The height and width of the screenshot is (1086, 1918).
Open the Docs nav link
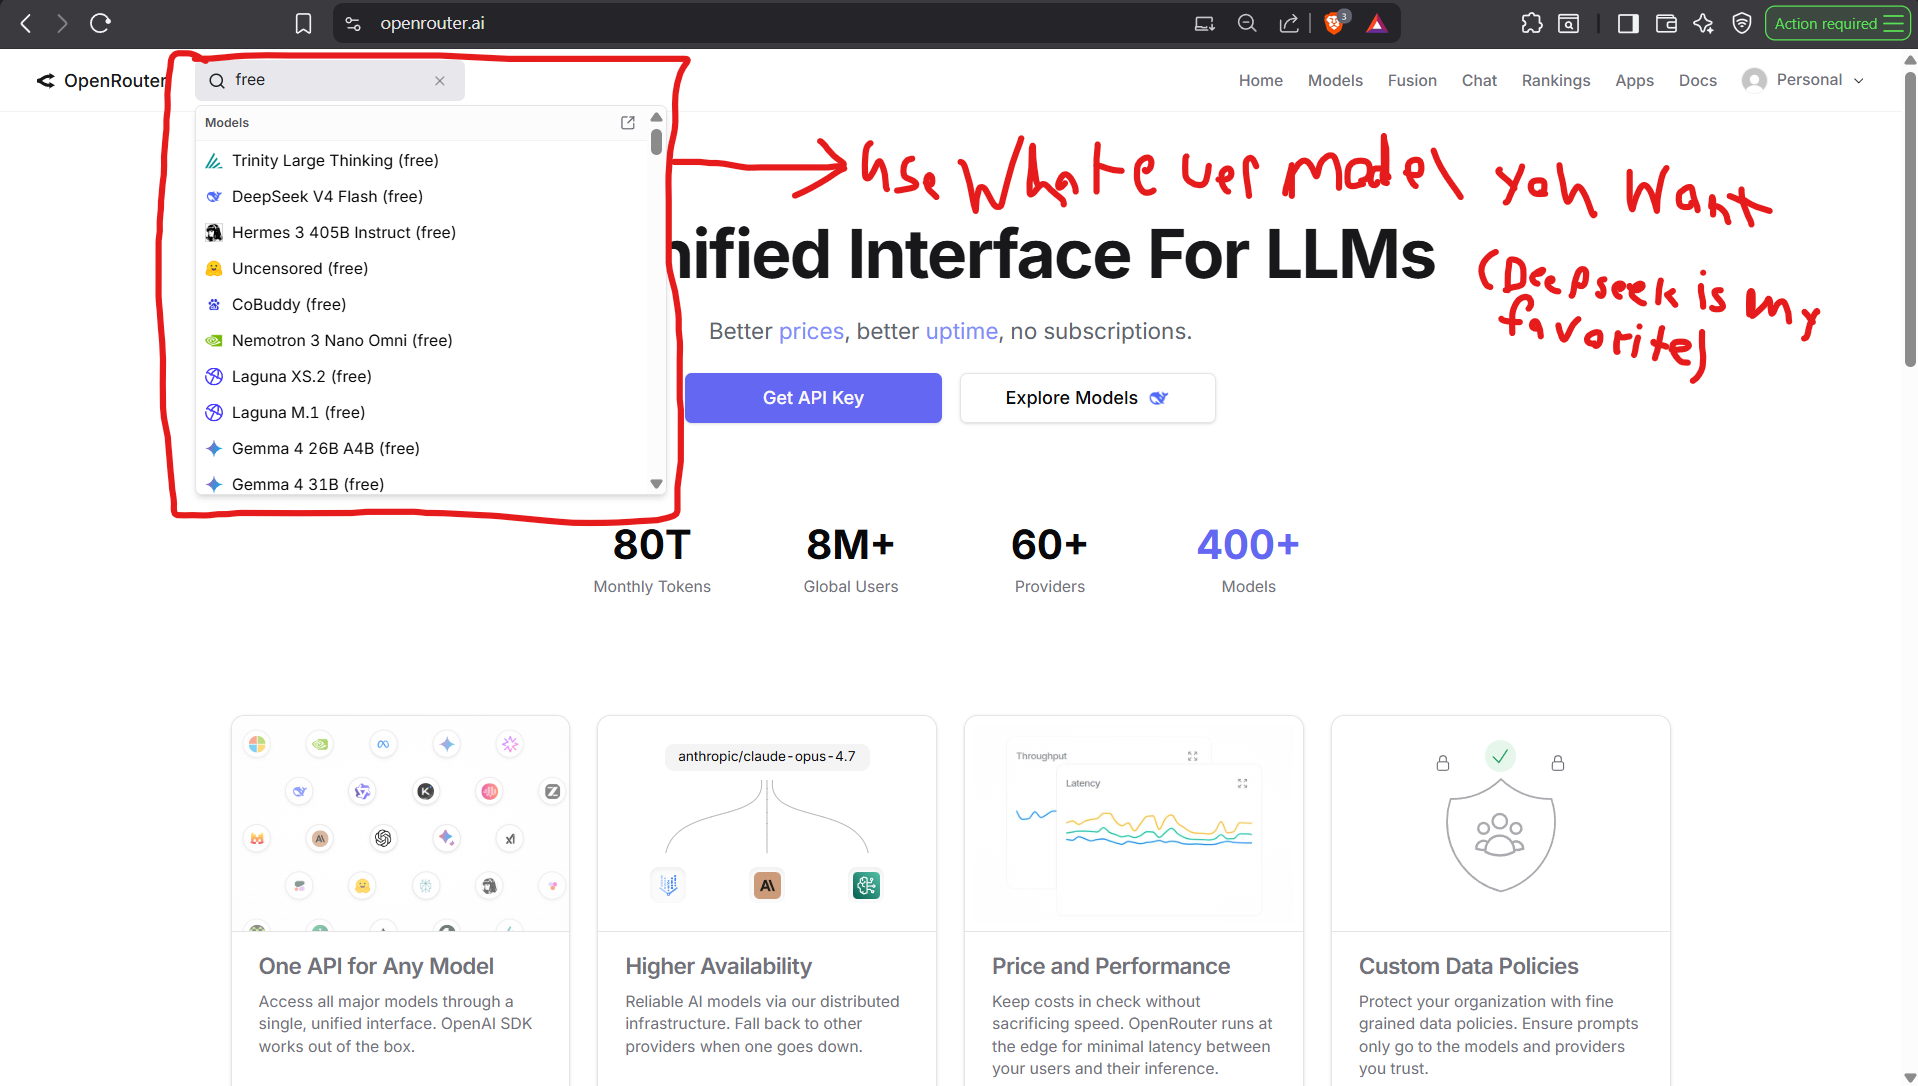tap(1697, 80)
